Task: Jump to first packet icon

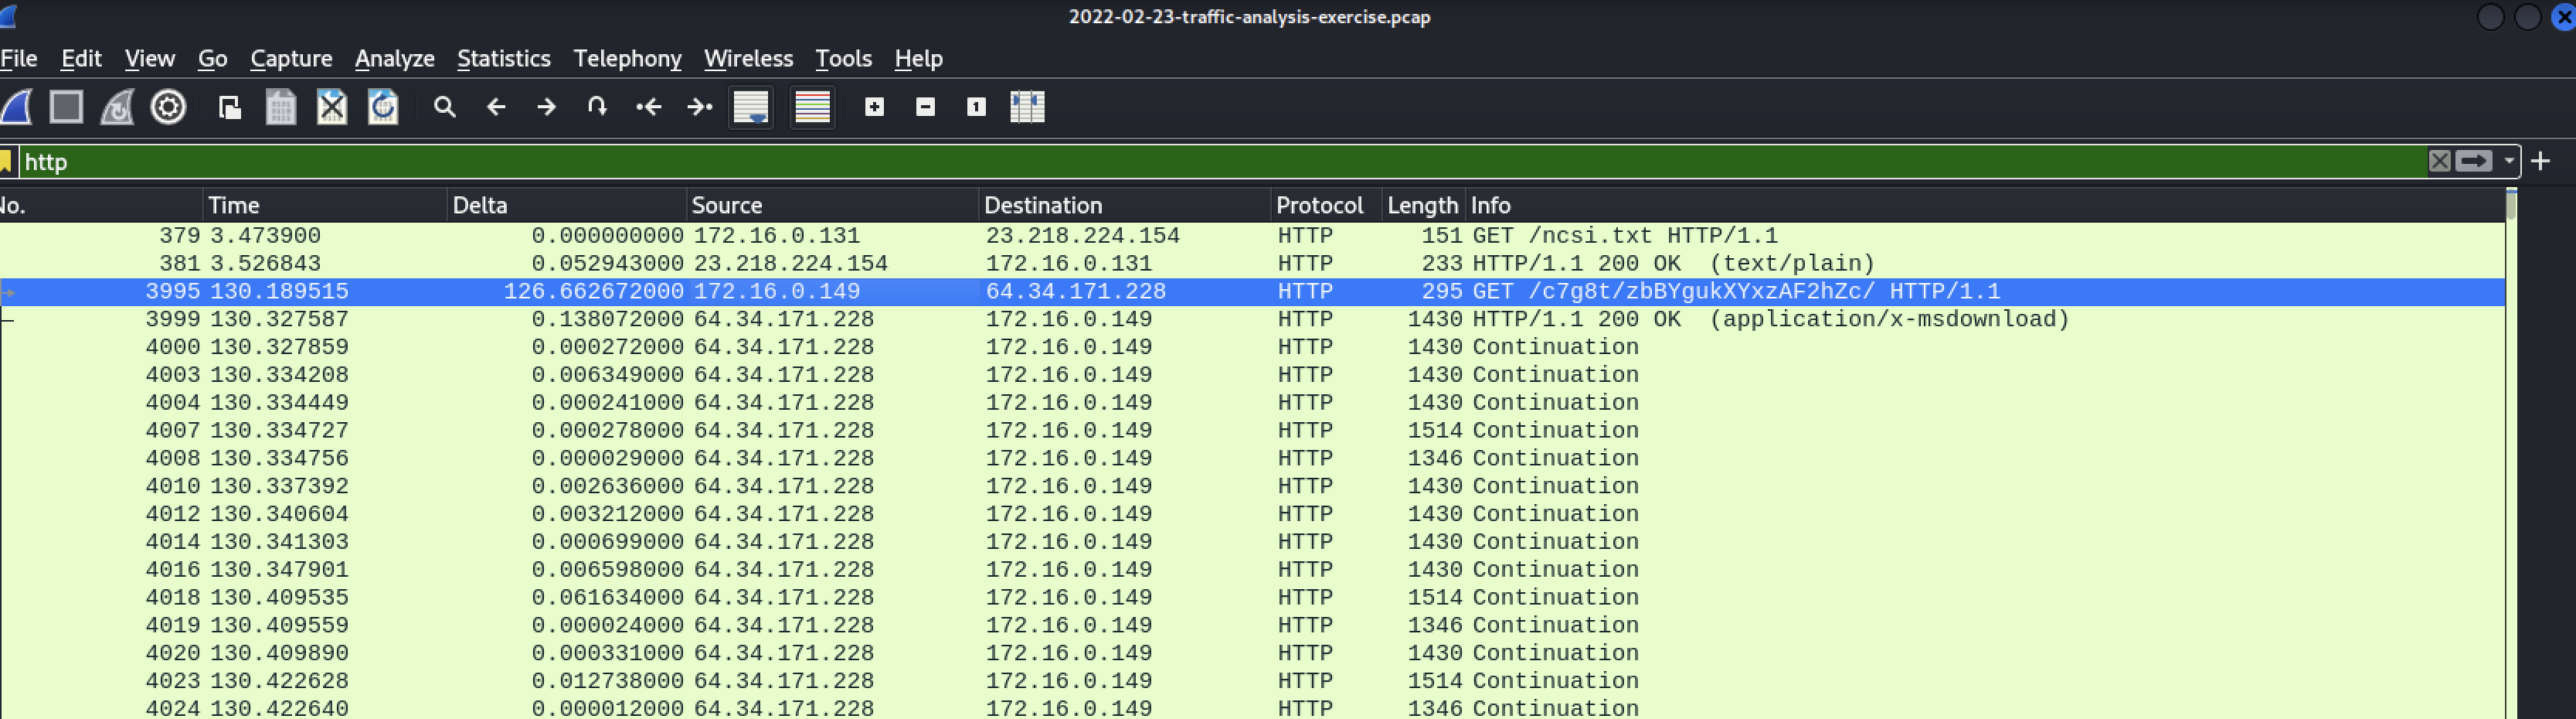Action: point(648,107)
